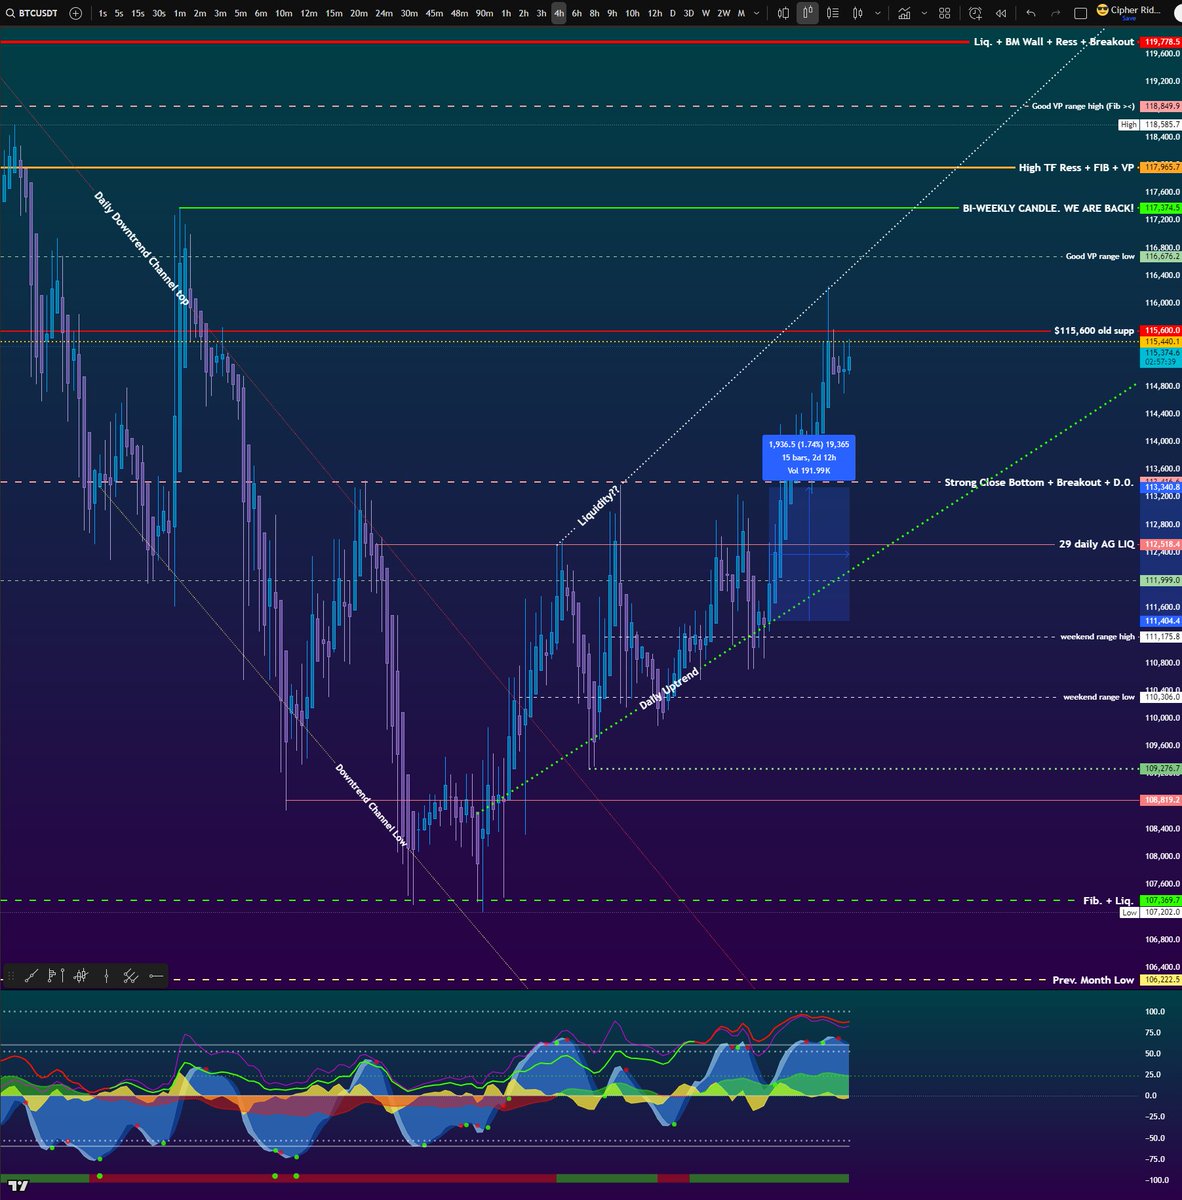Select the trend line drawing tool
1182x1200 pixels.
[x=31, y=976]
